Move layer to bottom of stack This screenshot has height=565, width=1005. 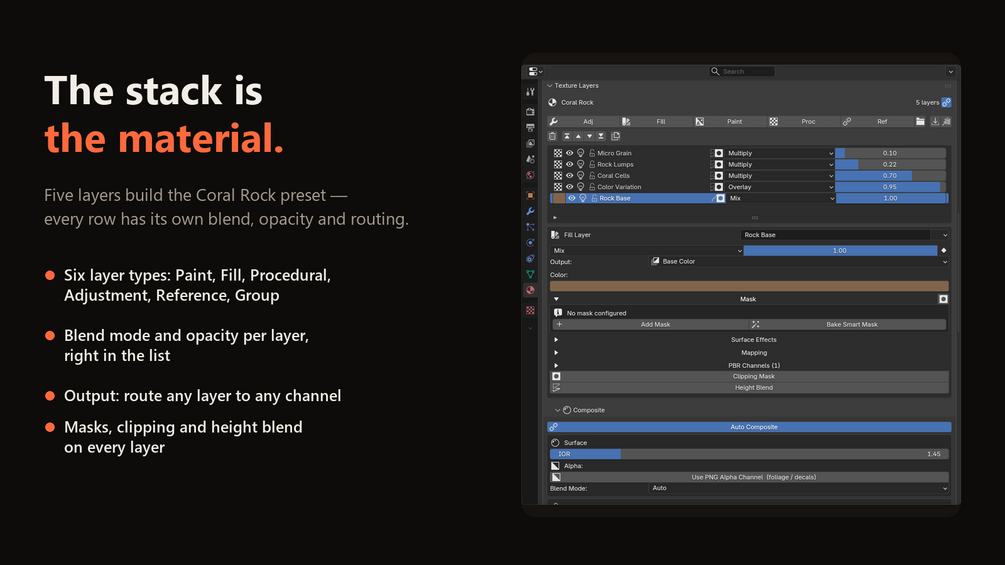(601, 136)
